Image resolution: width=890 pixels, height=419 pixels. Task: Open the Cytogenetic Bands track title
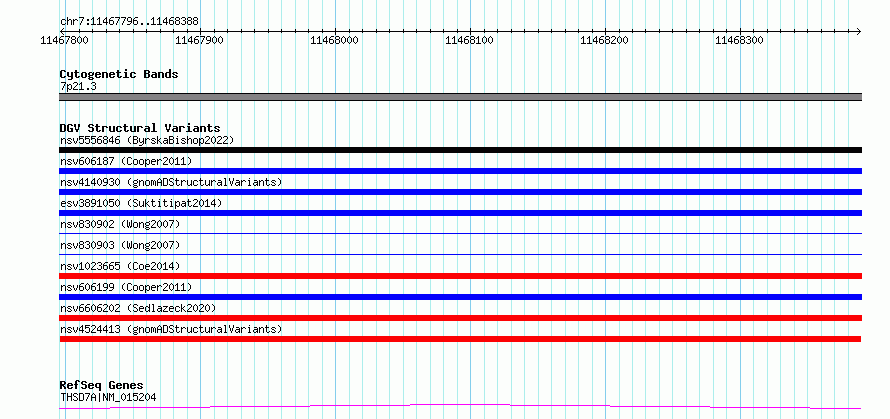click(119, 74)
